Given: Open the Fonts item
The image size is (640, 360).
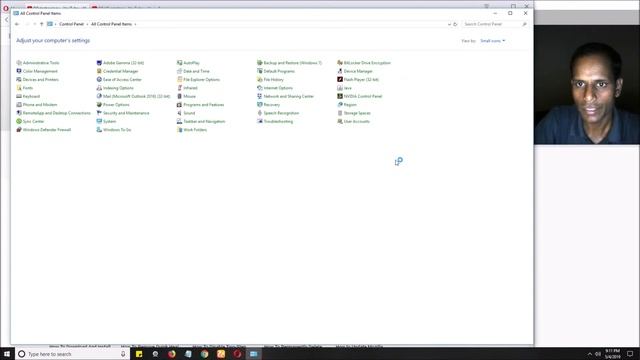Looking at the screenshot, I should click(x=24, y=88).
